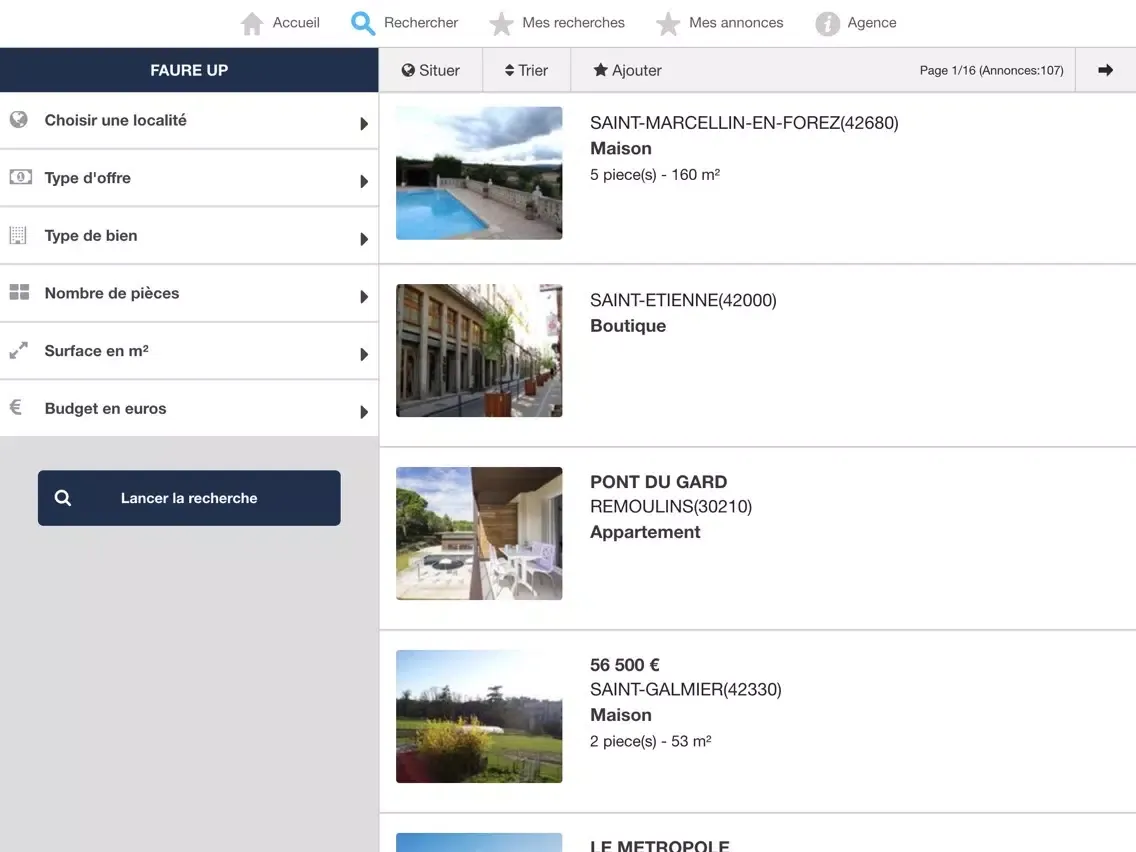Screen dimensions: 1136x852
Task: Click Appartement property type text
Action: [x=645, y=532]
